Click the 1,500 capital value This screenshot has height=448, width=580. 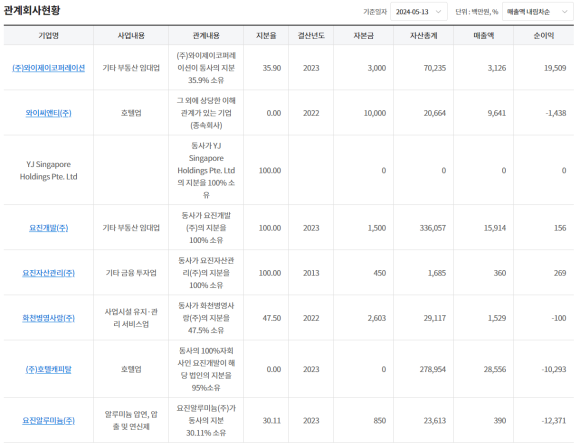(x=377, y=228)
